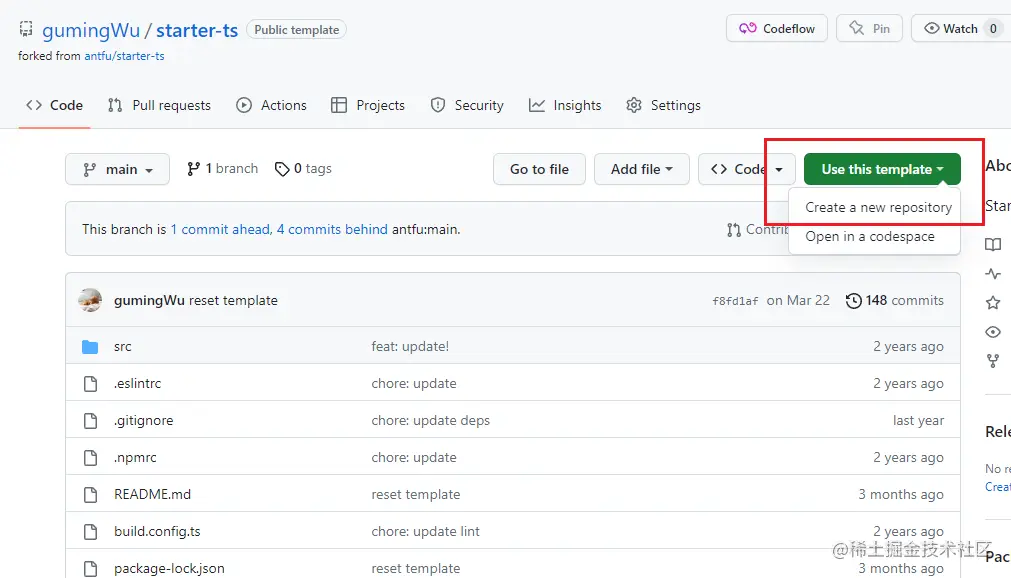Viewport: 1011px width, 578px height.
Task: Click the shield icon beside Security
Action: [x=438, y=105]
